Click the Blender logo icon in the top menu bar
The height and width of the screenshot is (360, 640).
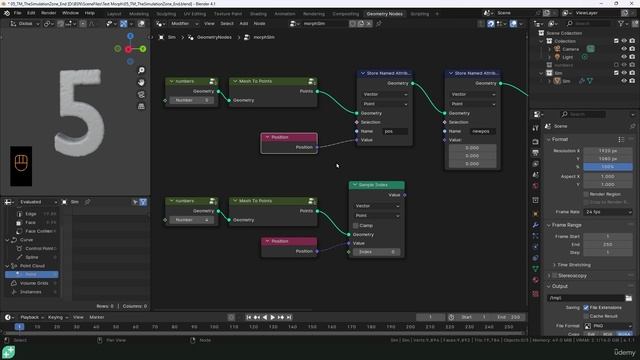pos(7,13)
